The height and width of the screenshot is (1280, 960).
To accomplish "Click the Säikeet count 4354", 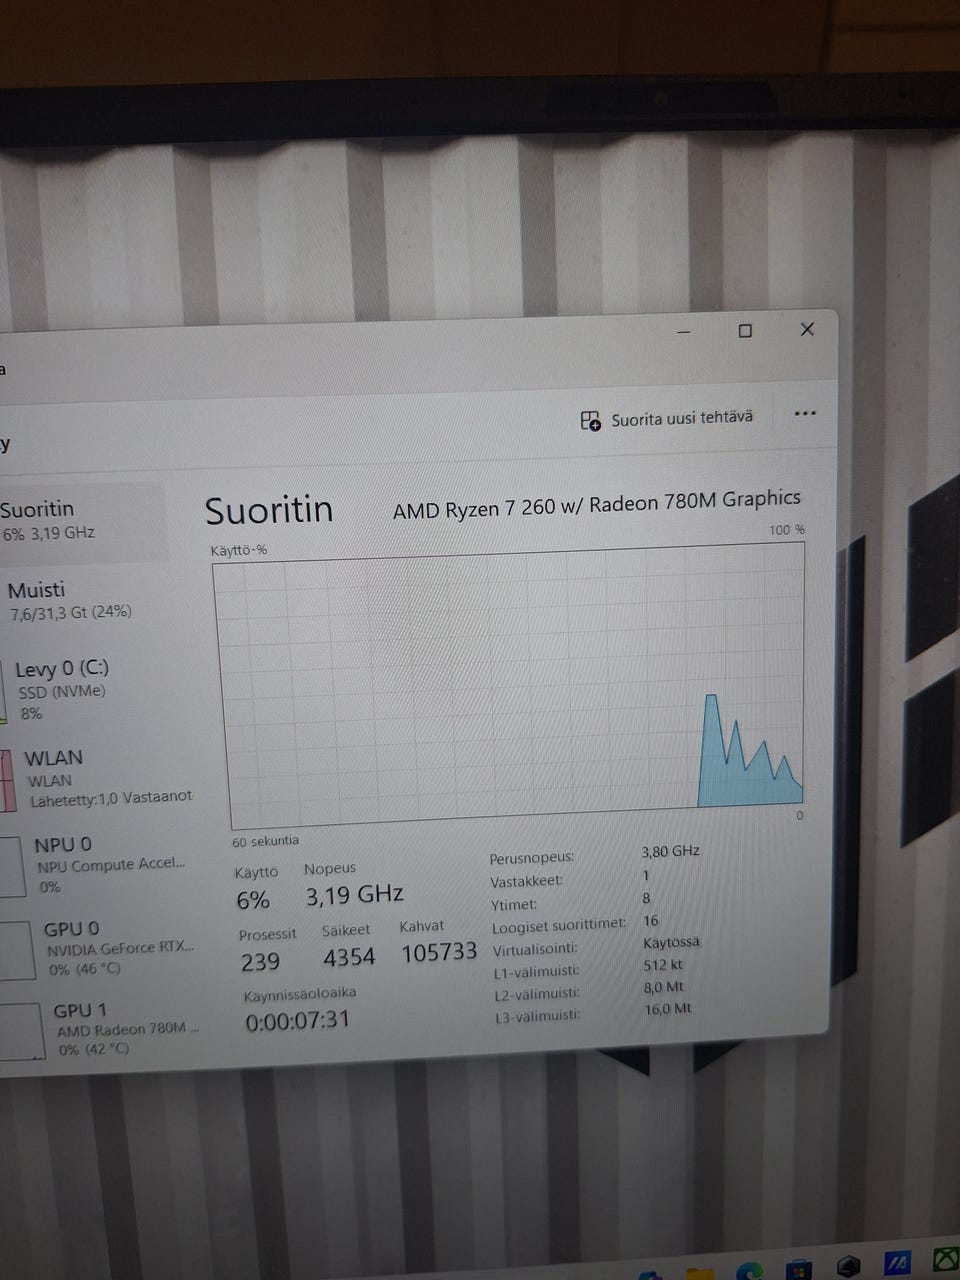I will [349, 957].
